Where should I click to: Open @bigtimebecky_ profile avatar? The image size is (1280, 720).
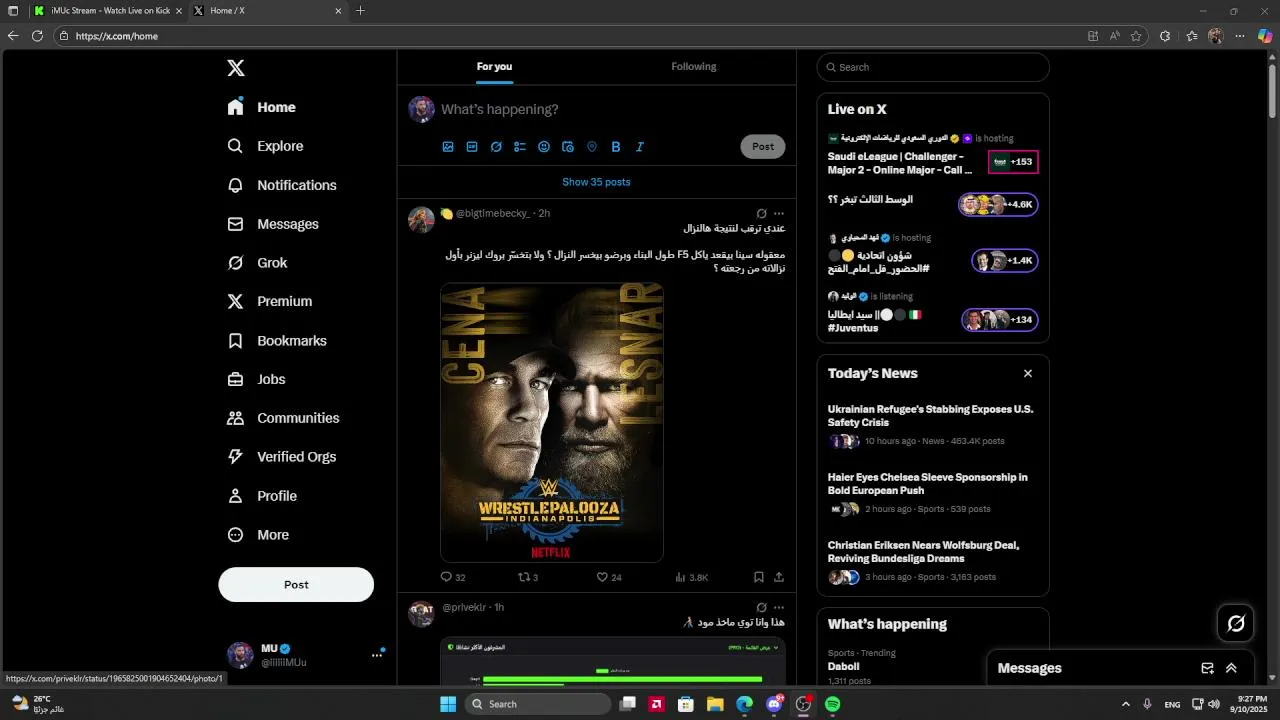point(421,219)
